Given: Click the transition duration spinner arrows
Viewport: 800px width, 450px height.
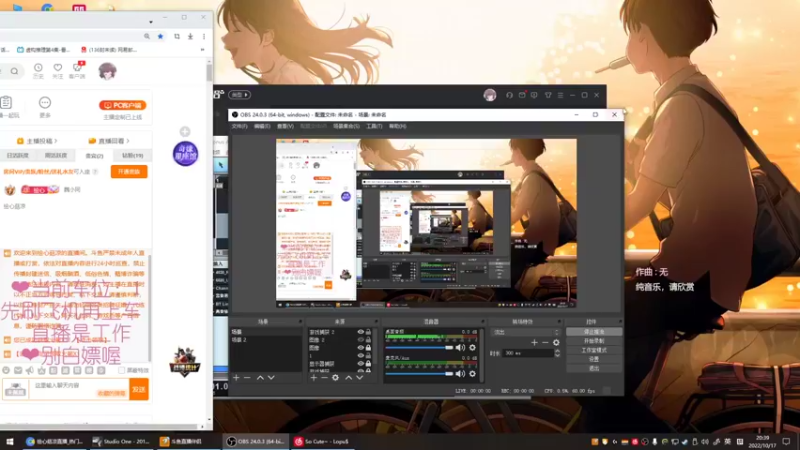Looking at the screenshot, I should coord(557,353).
